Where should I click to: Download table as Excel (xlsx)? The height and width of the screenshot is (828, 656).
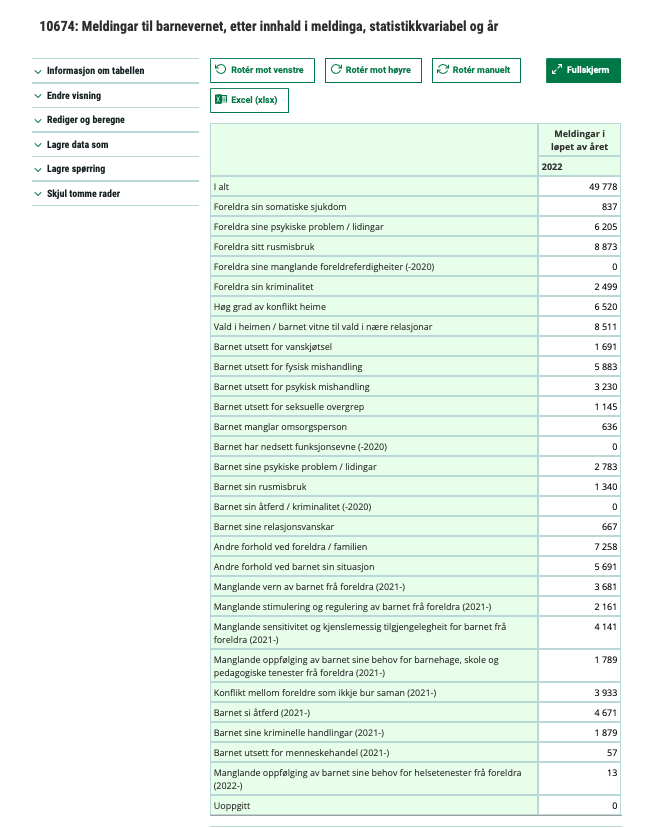coord(249,100)
